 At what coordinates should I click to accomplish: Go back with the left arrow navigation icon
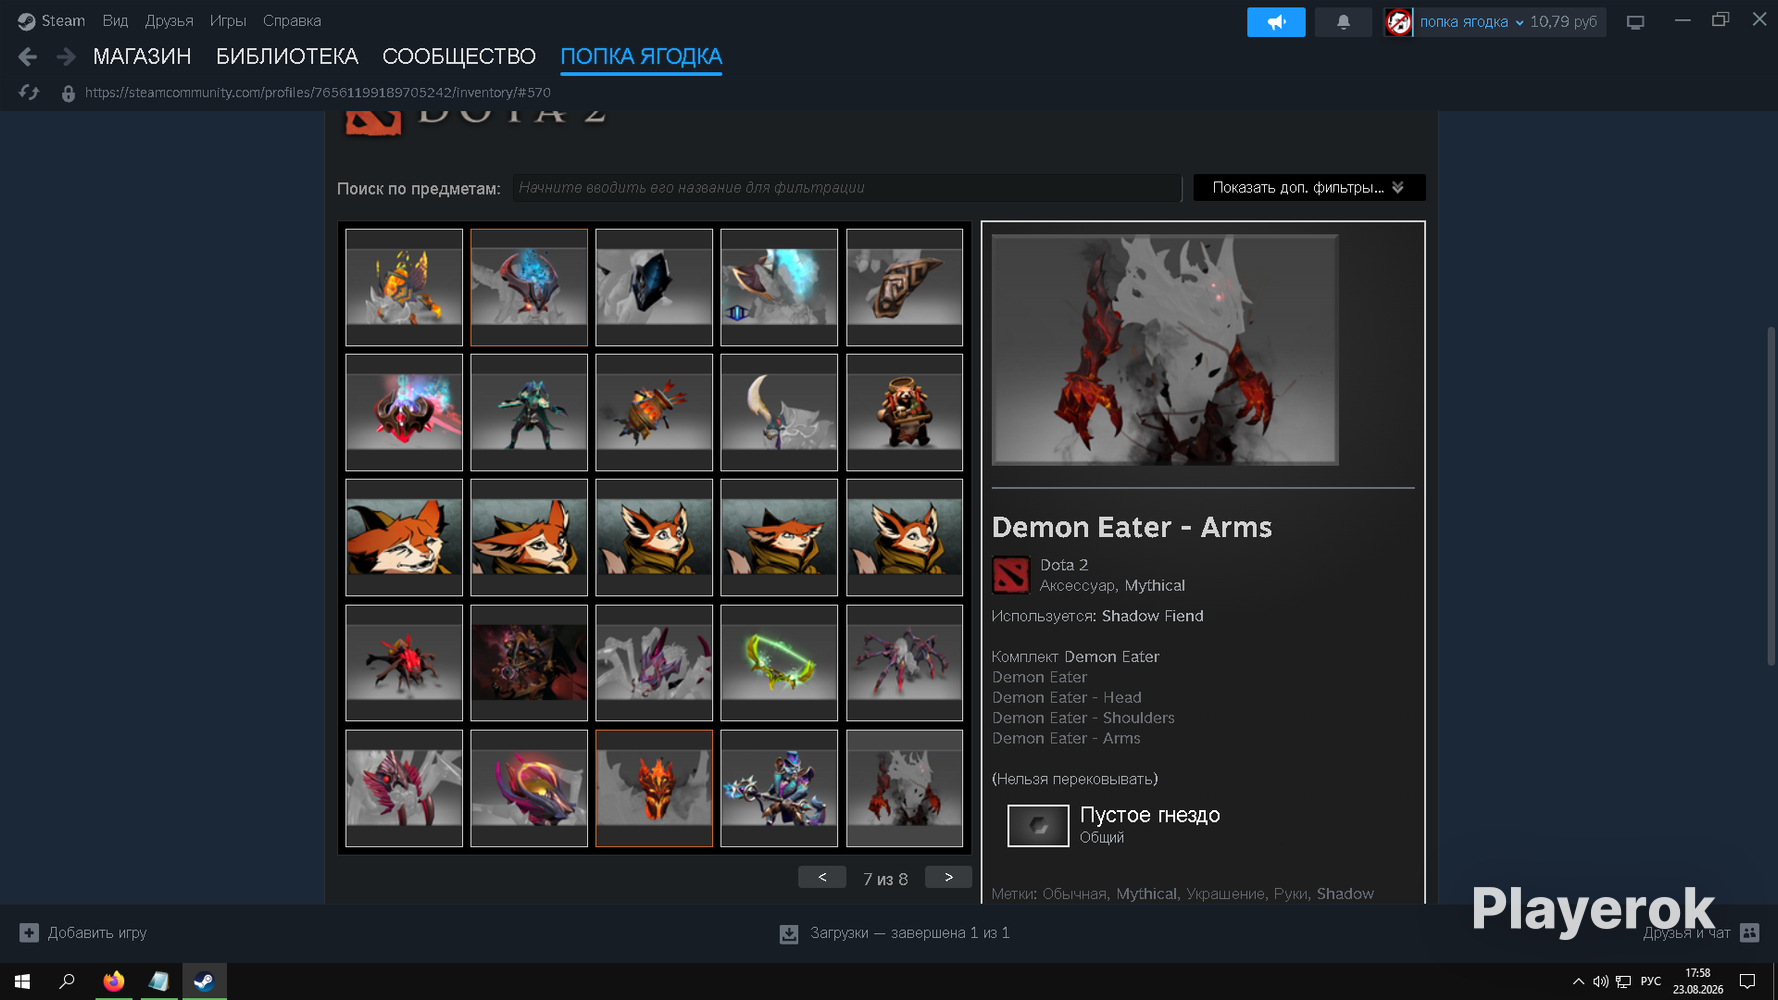pos(28,57)
